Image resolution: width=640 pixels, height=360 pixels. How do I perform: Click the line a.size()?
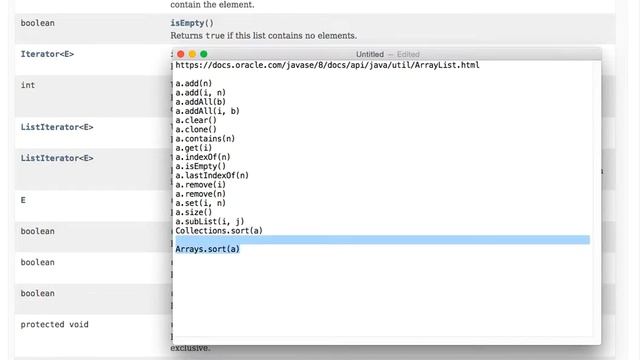pyautogui.click(x=194, y=212)
